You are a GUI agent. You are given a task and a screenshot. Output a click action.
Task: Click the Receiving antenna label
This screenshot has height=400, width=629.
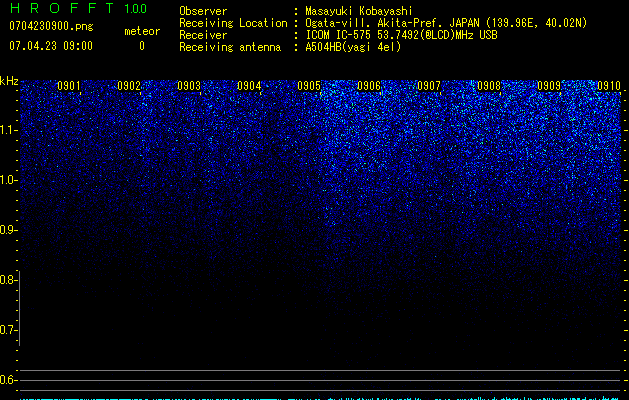[x=230, y=47]
